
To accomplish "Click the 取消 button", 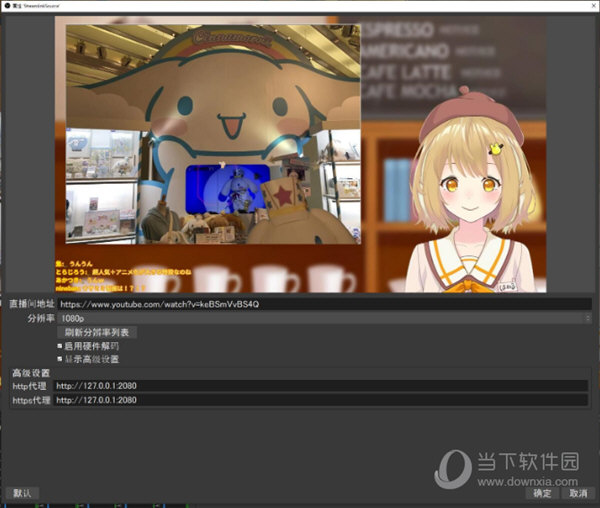I will pyautogui.click(x=578, y=493).
